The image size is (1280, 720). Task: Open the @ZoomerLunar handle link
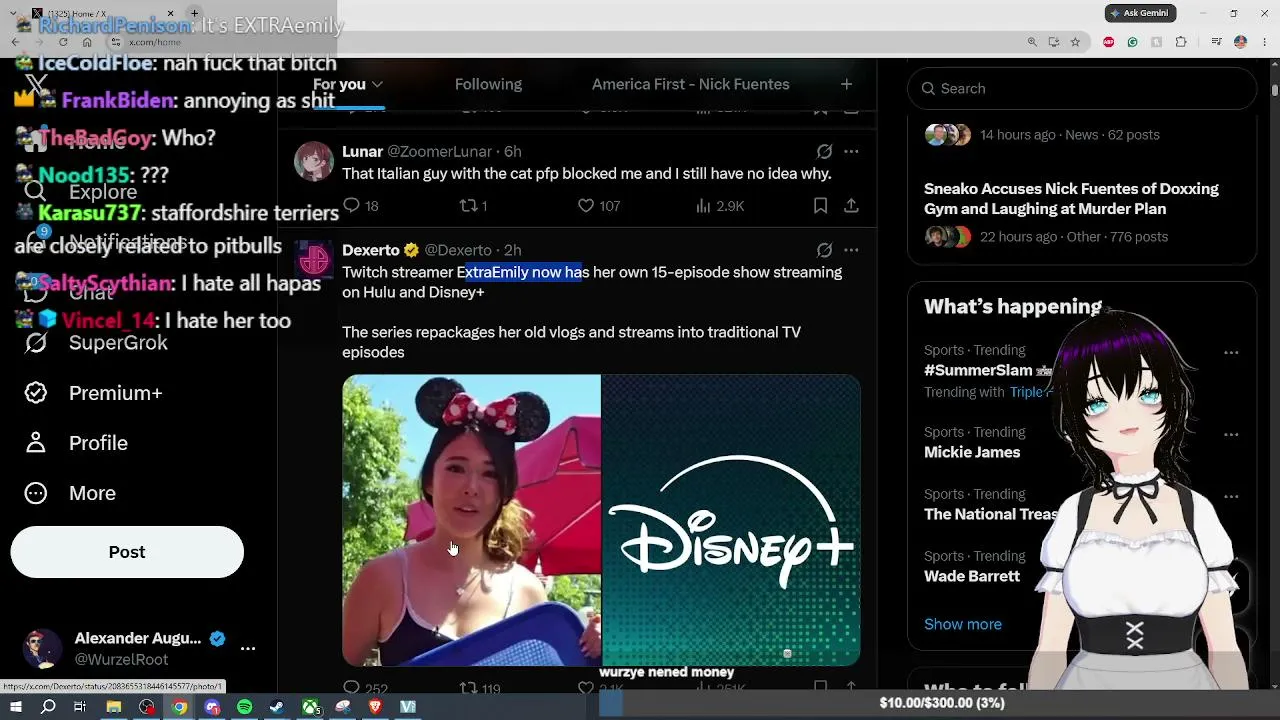coord(439,152)
